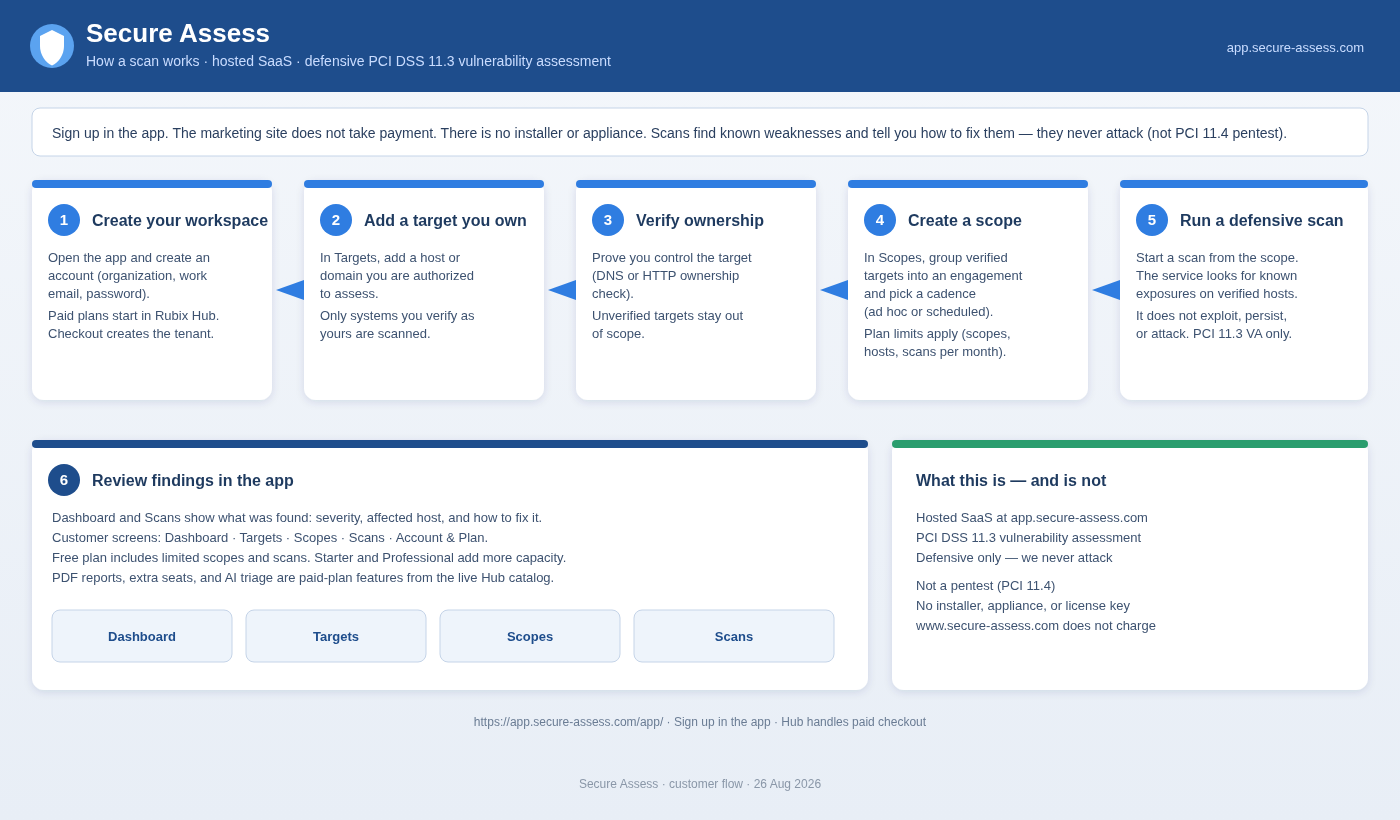Click "PCI DSS 11.3 vulnerability assessment" line in side panel
Image resolution: width=1400 pixels, height=820 pixels.
pos(1028,538)
